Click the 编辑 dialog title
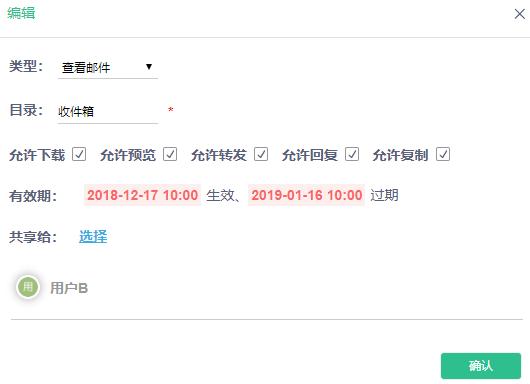 tap(21, 13)
